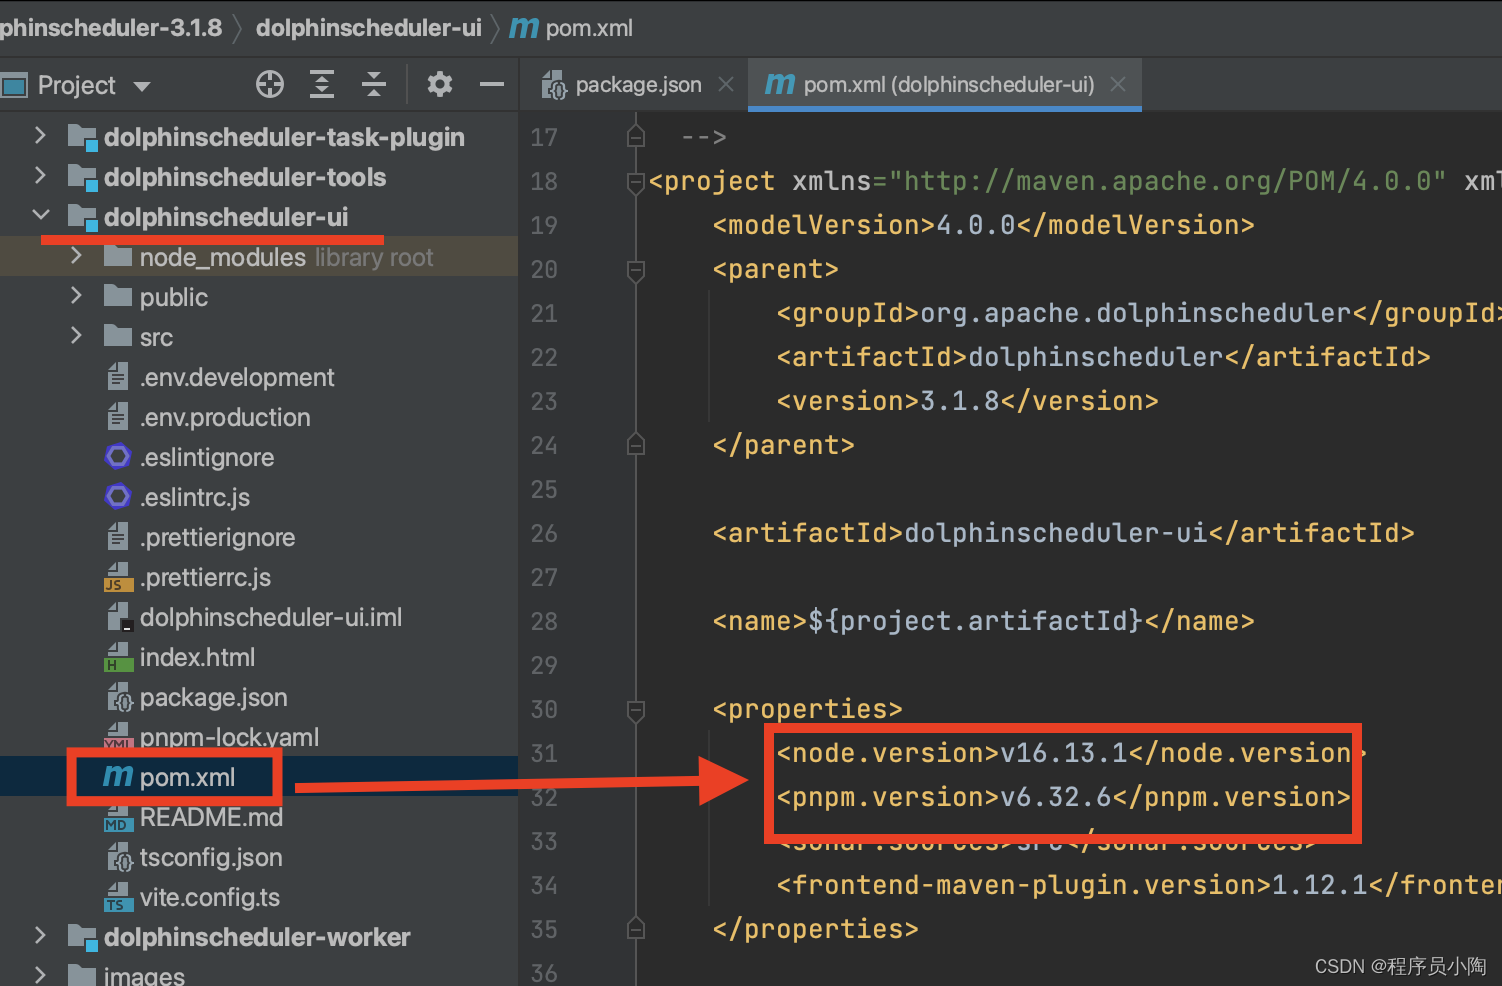Click the Project view window icon

pyautogui.click(x=14, y=86)
